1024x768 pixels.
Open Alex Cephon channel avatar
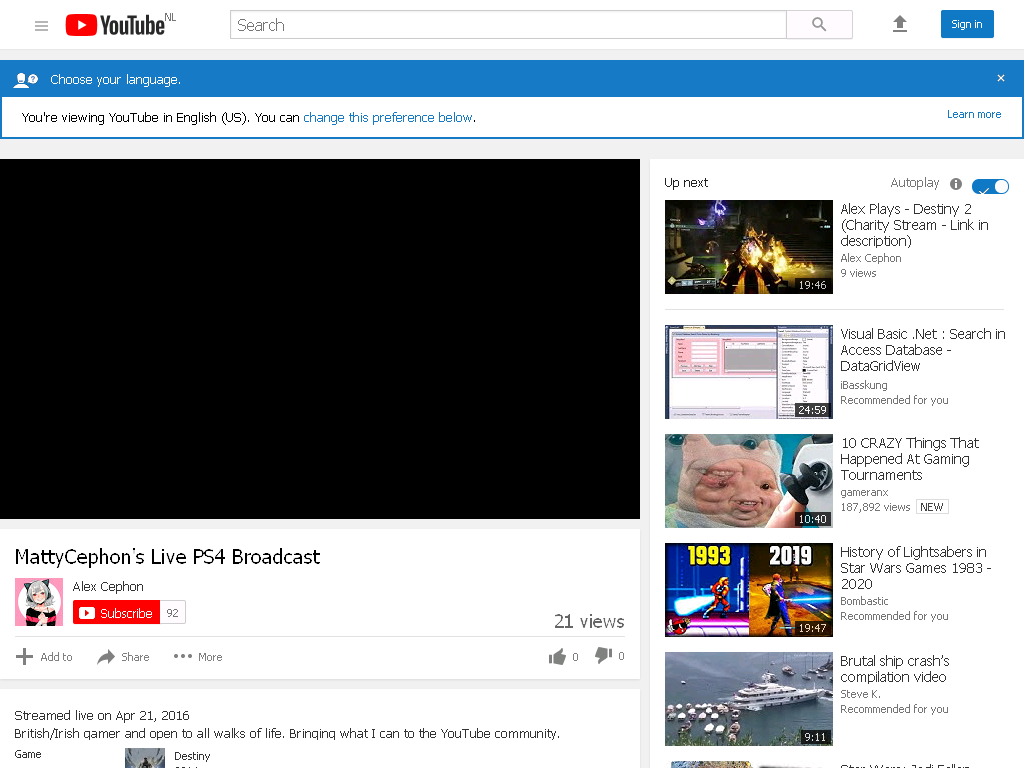pos(39,602)
